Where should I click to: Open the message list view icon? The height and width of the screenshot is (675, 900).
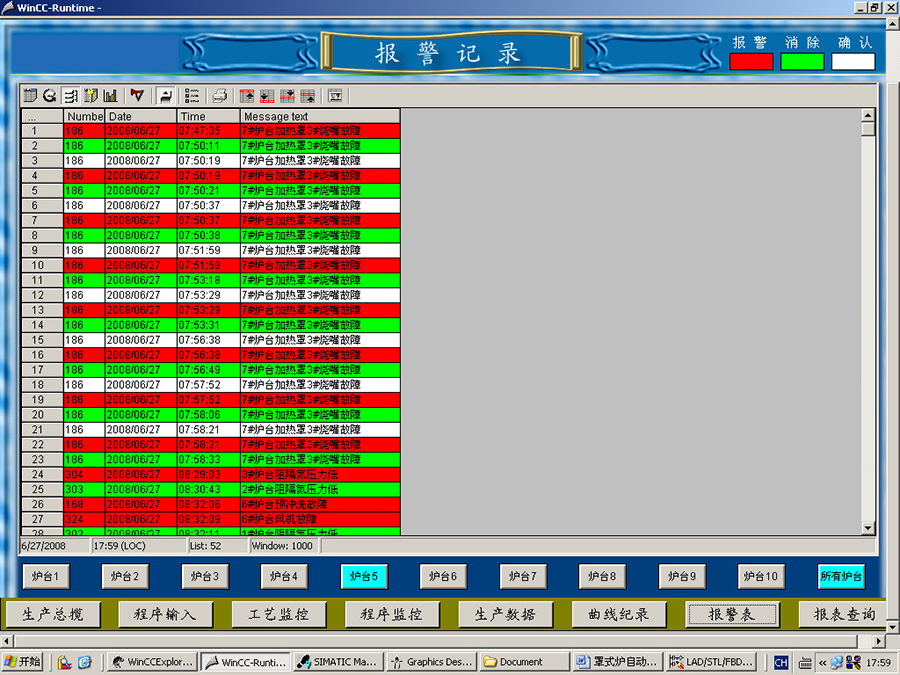pos(31,96)
